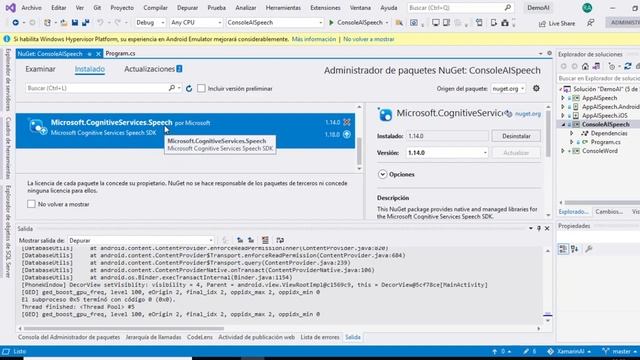Switch to the Examinar tab
Screen dimensions: 640x360
coord(40,69)
